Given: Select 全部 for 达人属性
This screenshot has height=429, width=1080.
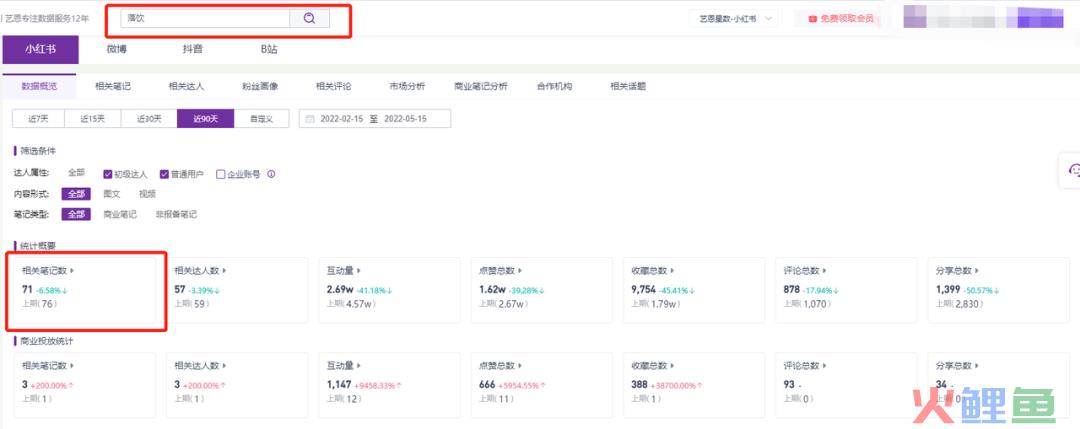Looking at the screenshot, I should click(x=76, y=173).
